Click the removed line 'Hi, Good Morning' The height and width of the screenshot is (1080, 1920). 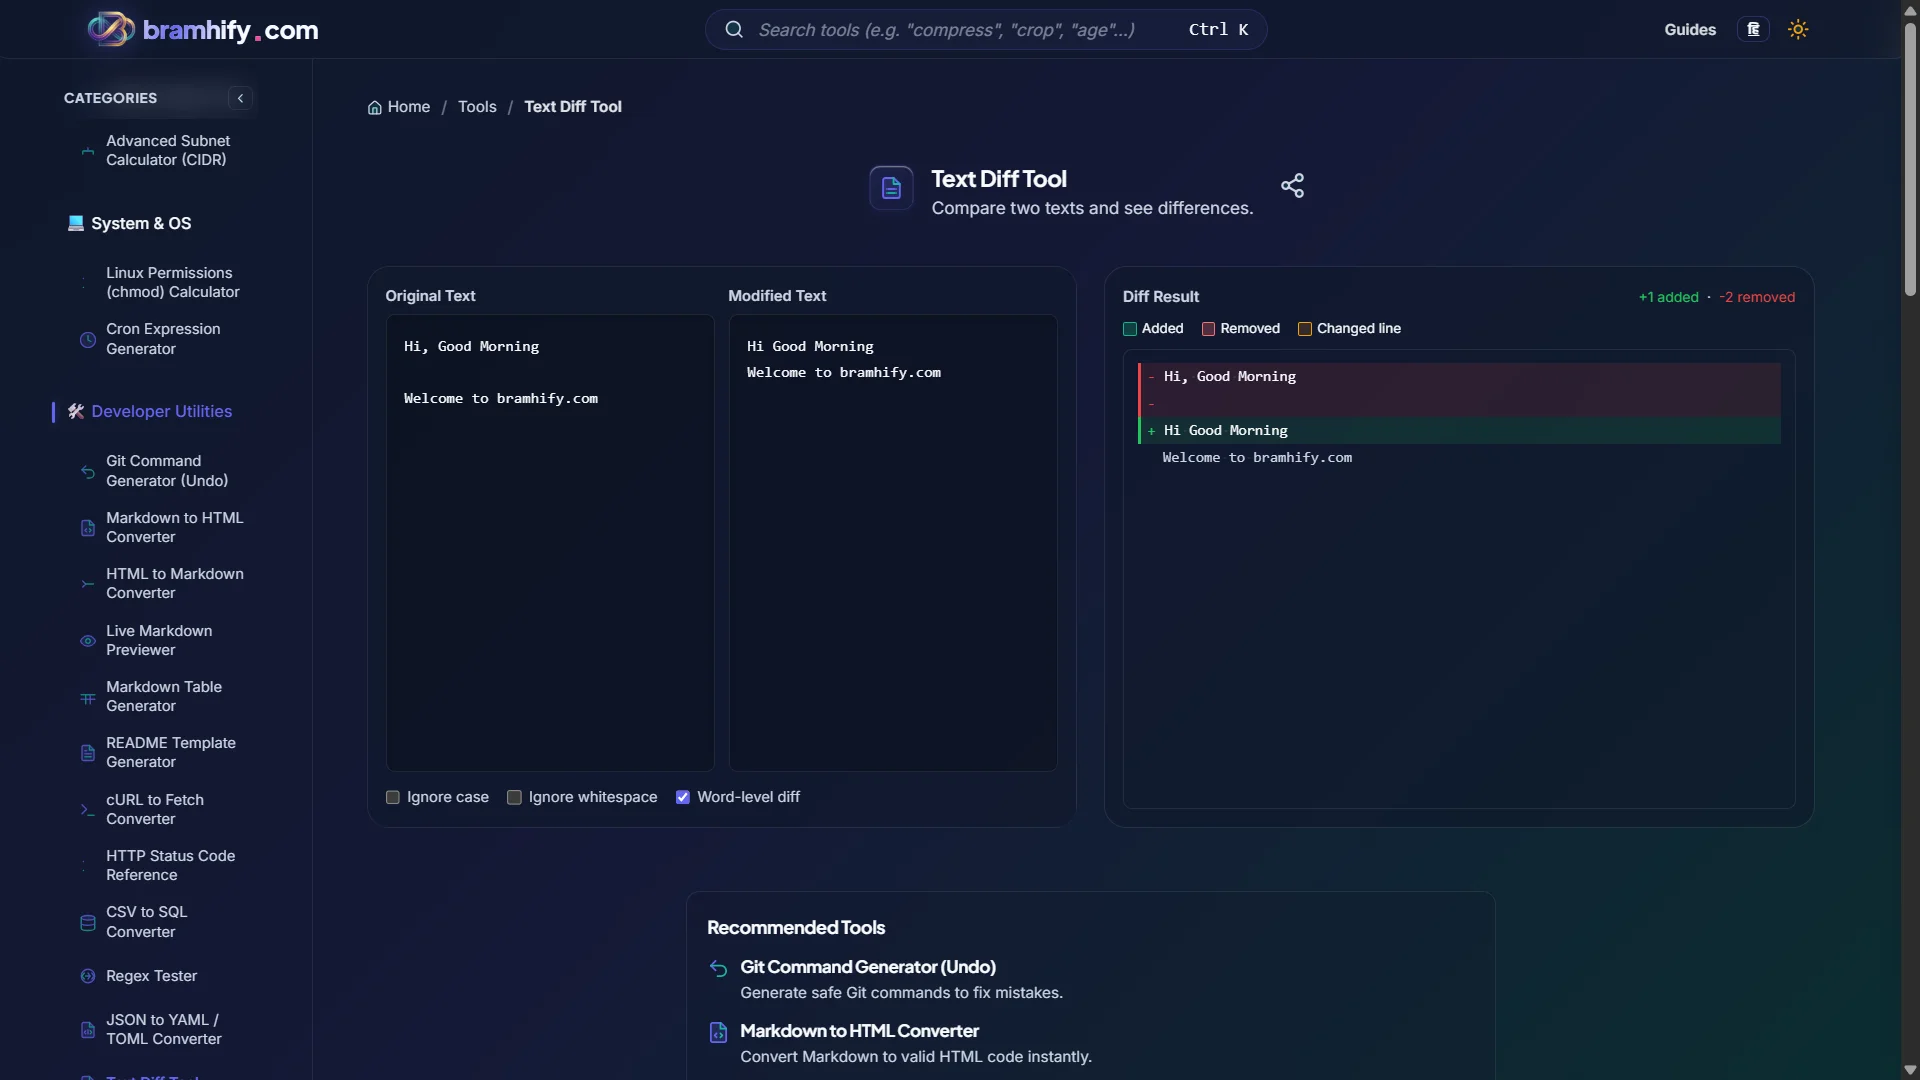(1460, 377)
